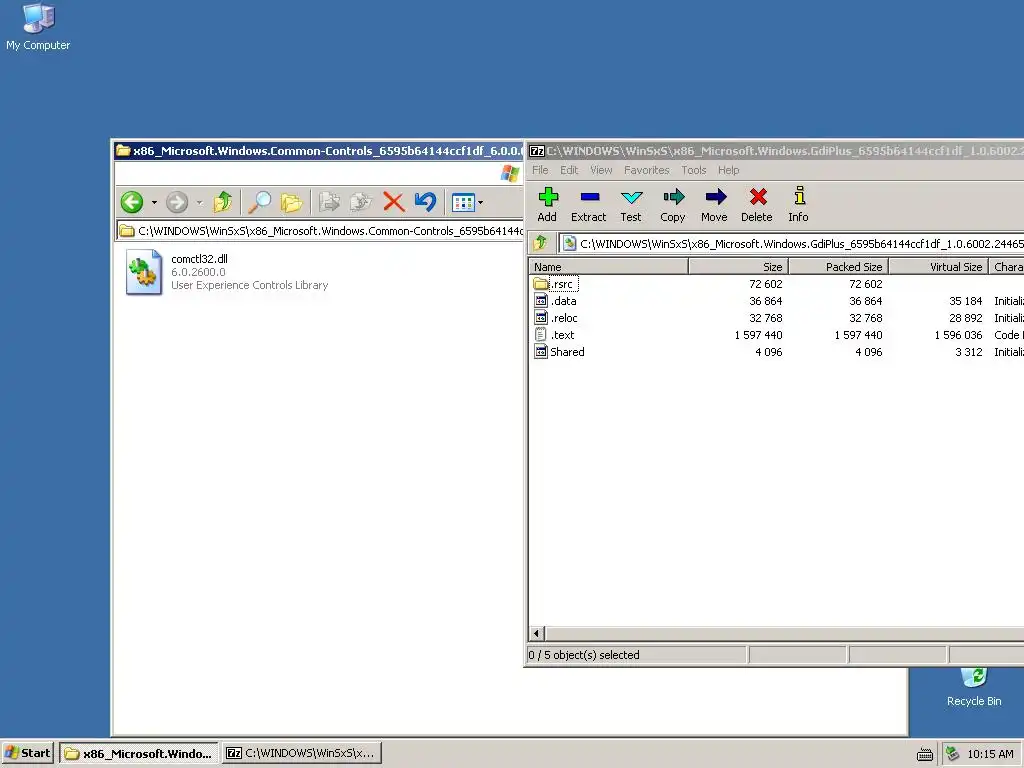
Task: Click the Add button in 7-Zip
Action: [x=547, y=204]
